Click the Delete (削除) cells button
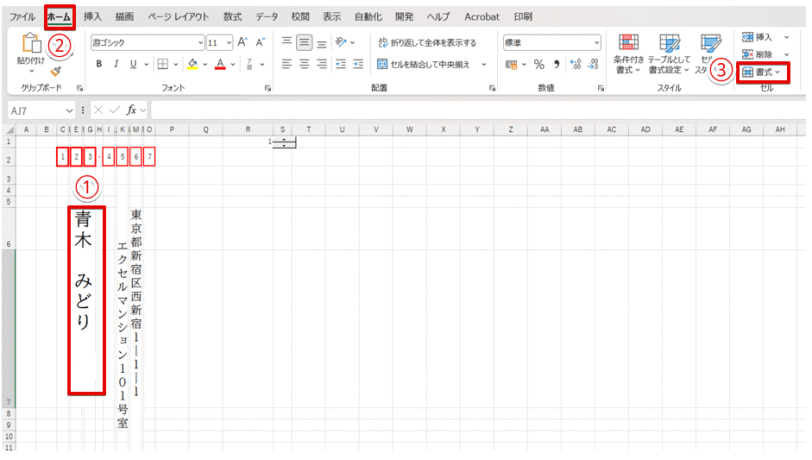 [757, 54]
